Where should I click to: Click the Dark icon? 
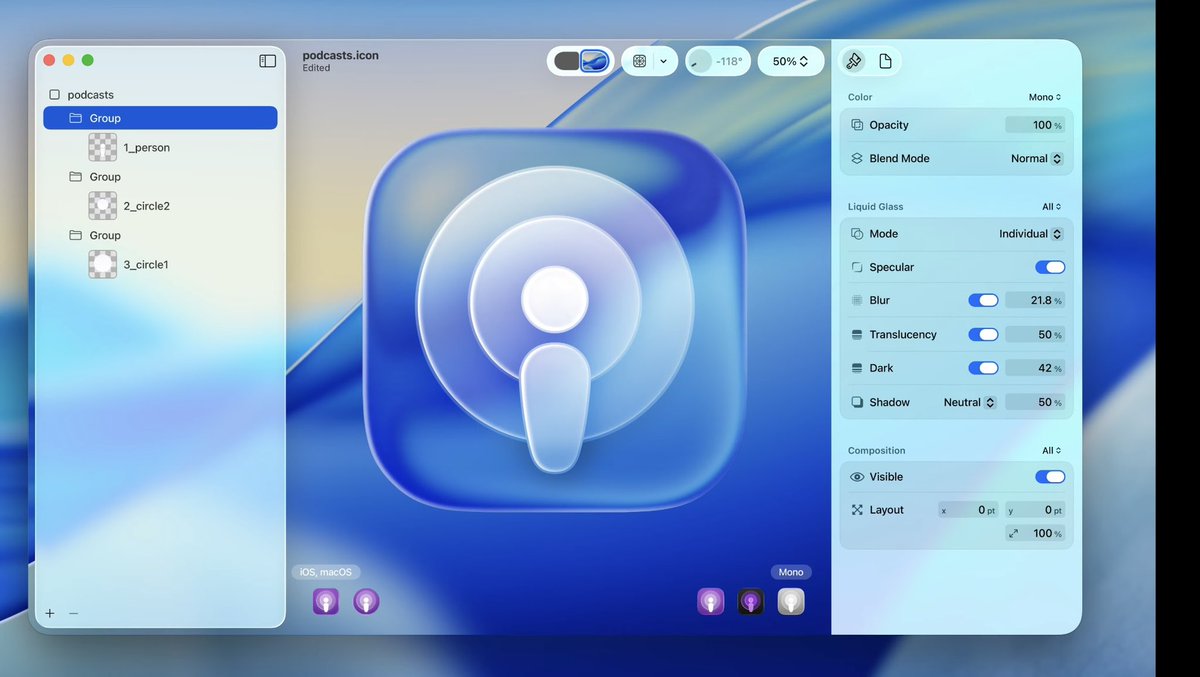click(x=857, y=368)
